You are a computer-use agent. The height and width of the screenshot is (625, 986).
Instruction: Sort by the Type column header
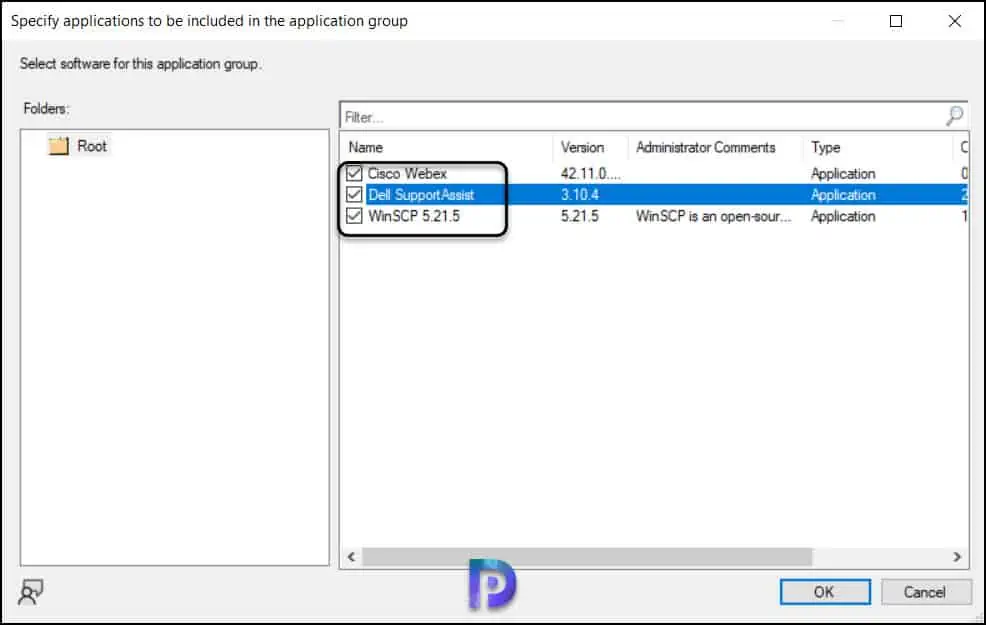point(826,147)
